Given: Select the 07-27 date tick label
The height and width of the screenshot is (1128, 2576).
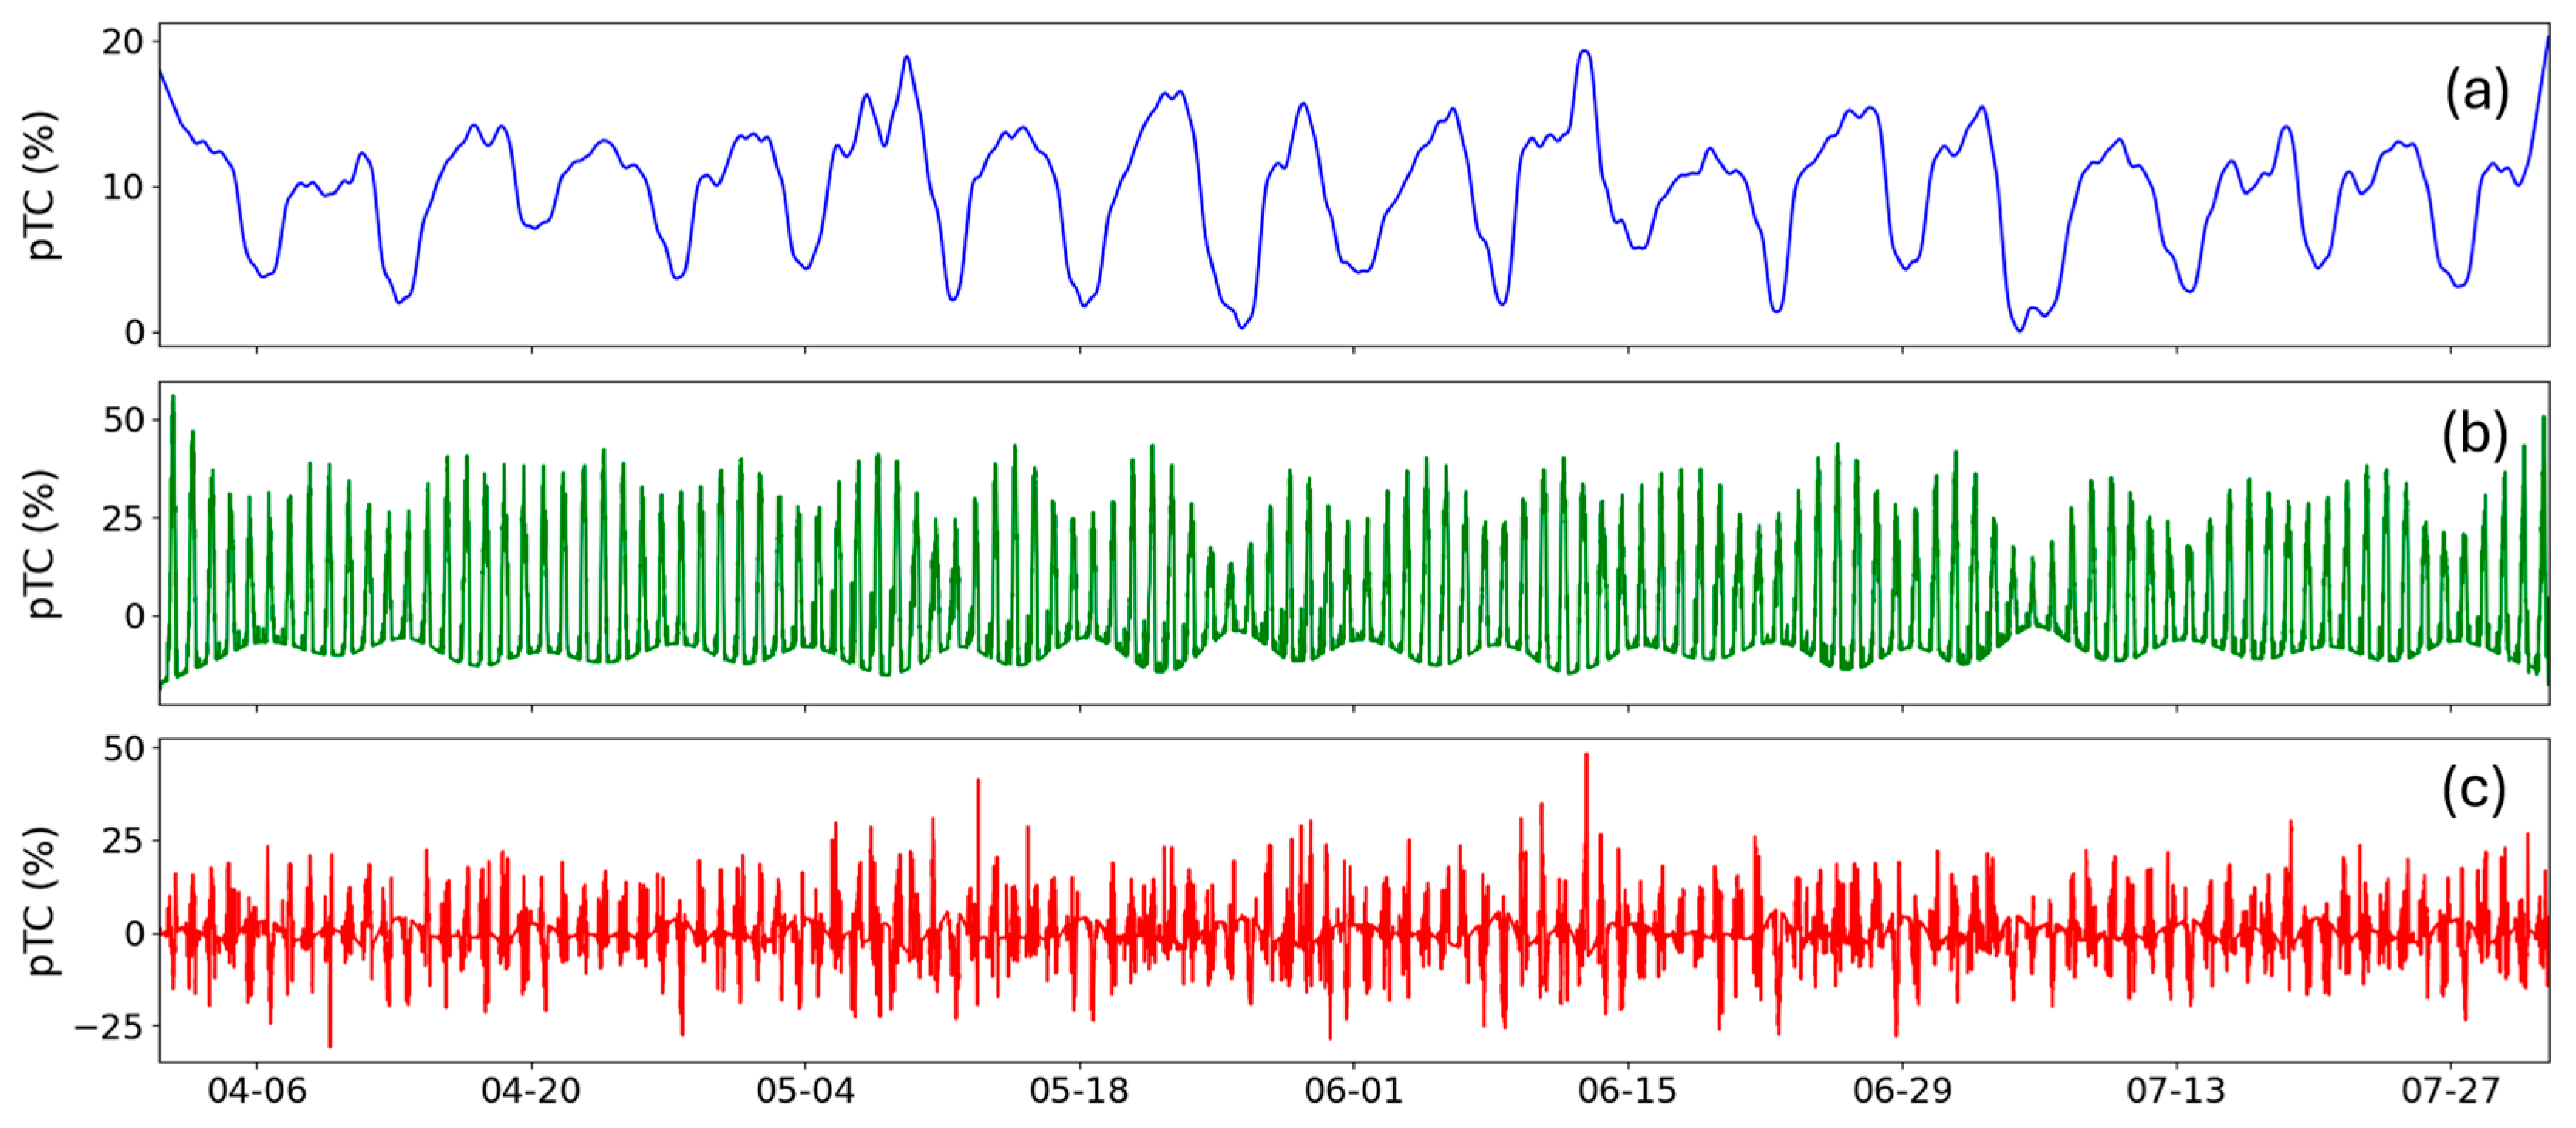Looking at the screenshot, I should click(x=2450, y=1091).
